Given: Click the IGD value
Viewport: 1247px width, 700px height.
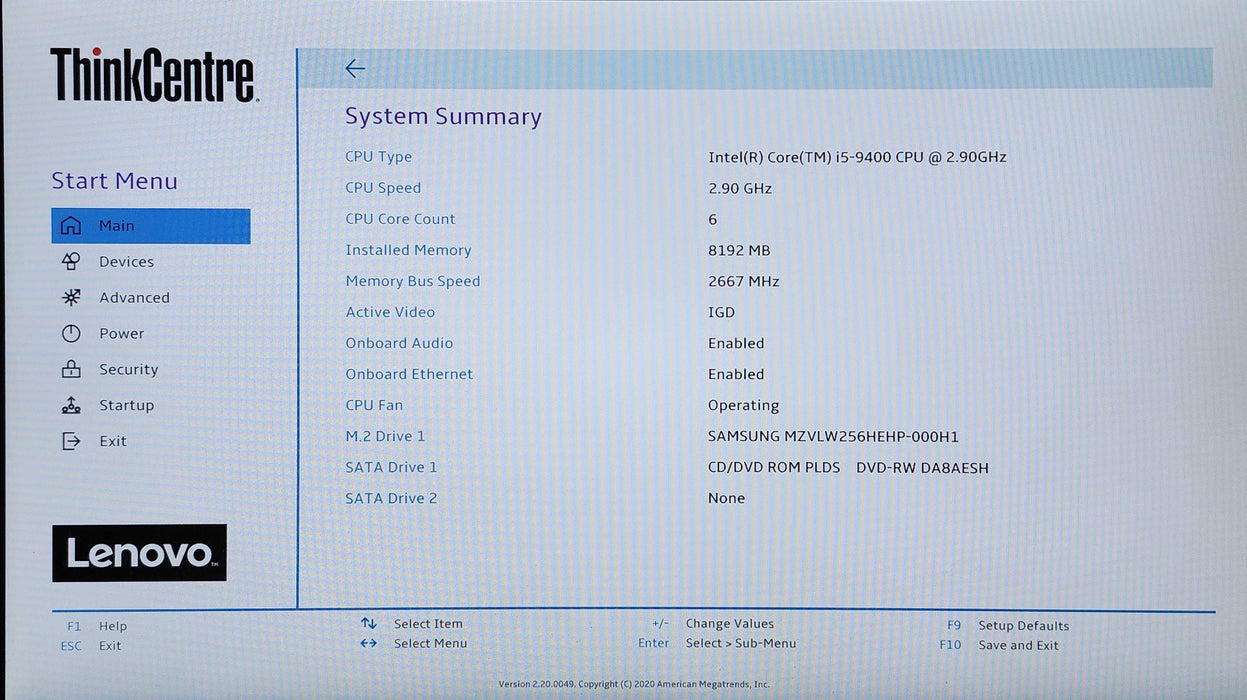Looking at the screenshot, I should click(x=721, y=312).
